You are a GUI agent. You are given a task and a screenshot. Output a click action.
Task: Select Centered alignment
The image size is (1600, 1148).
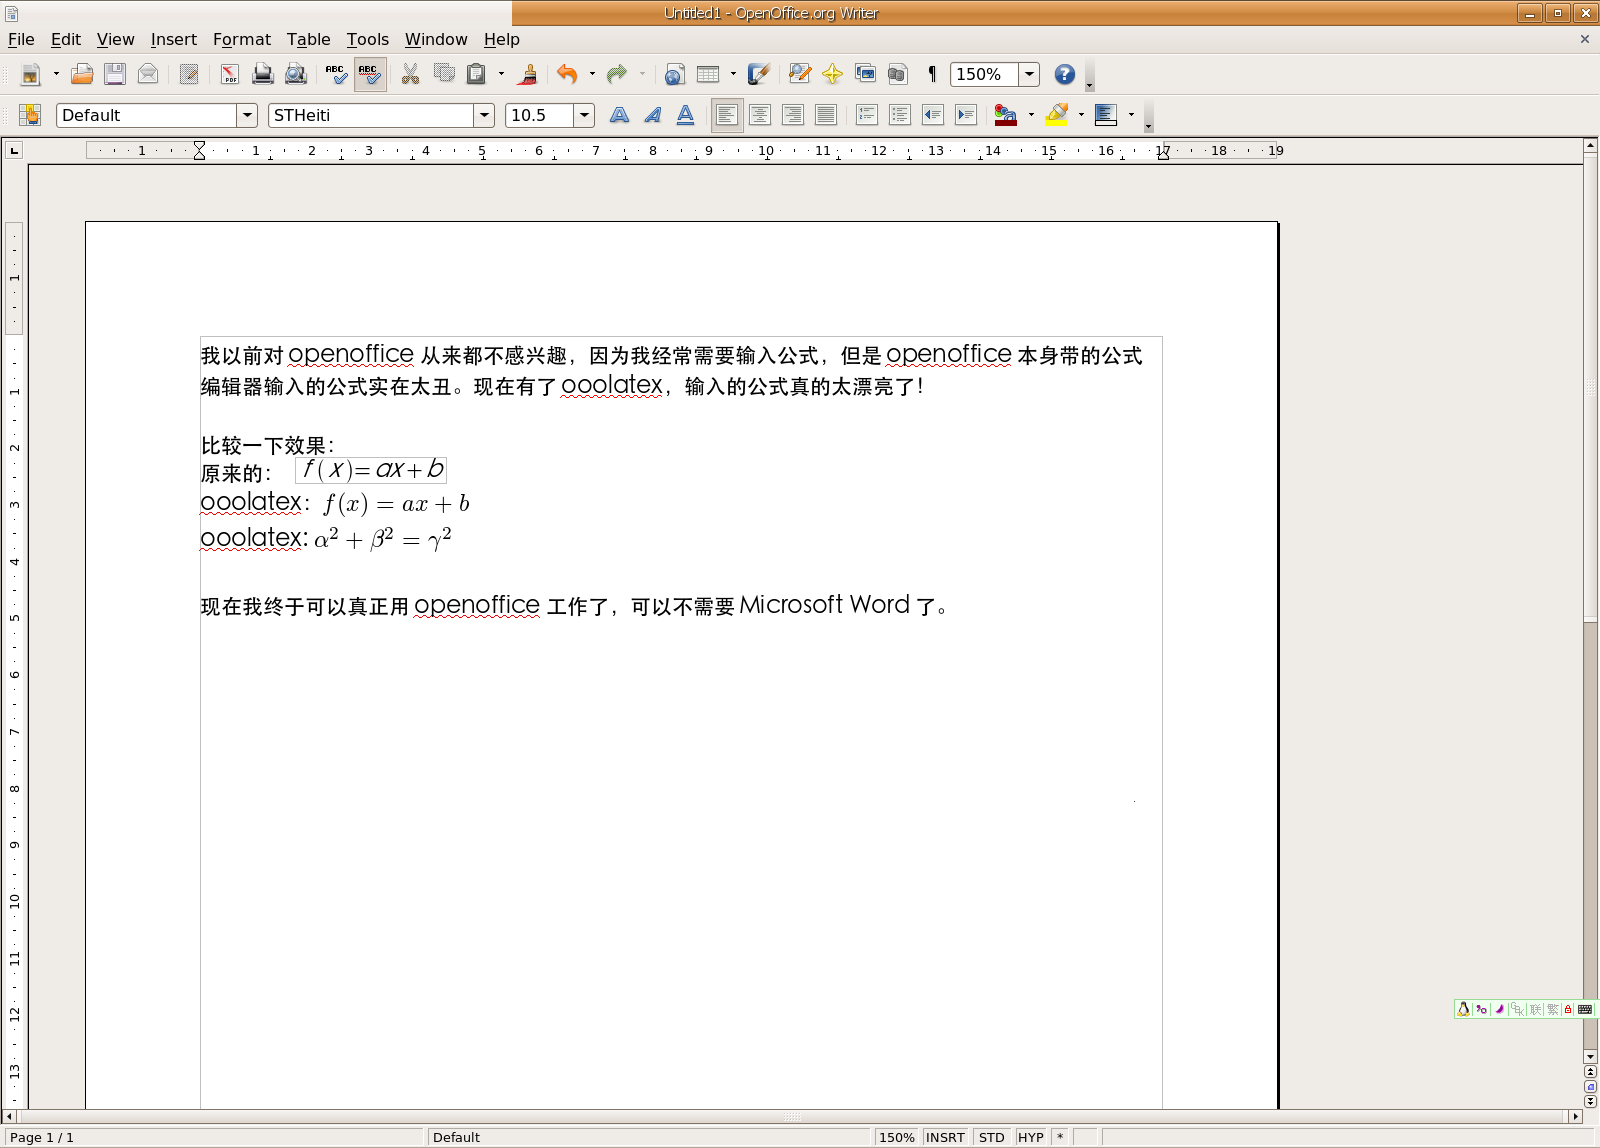[x=760, y=115]
